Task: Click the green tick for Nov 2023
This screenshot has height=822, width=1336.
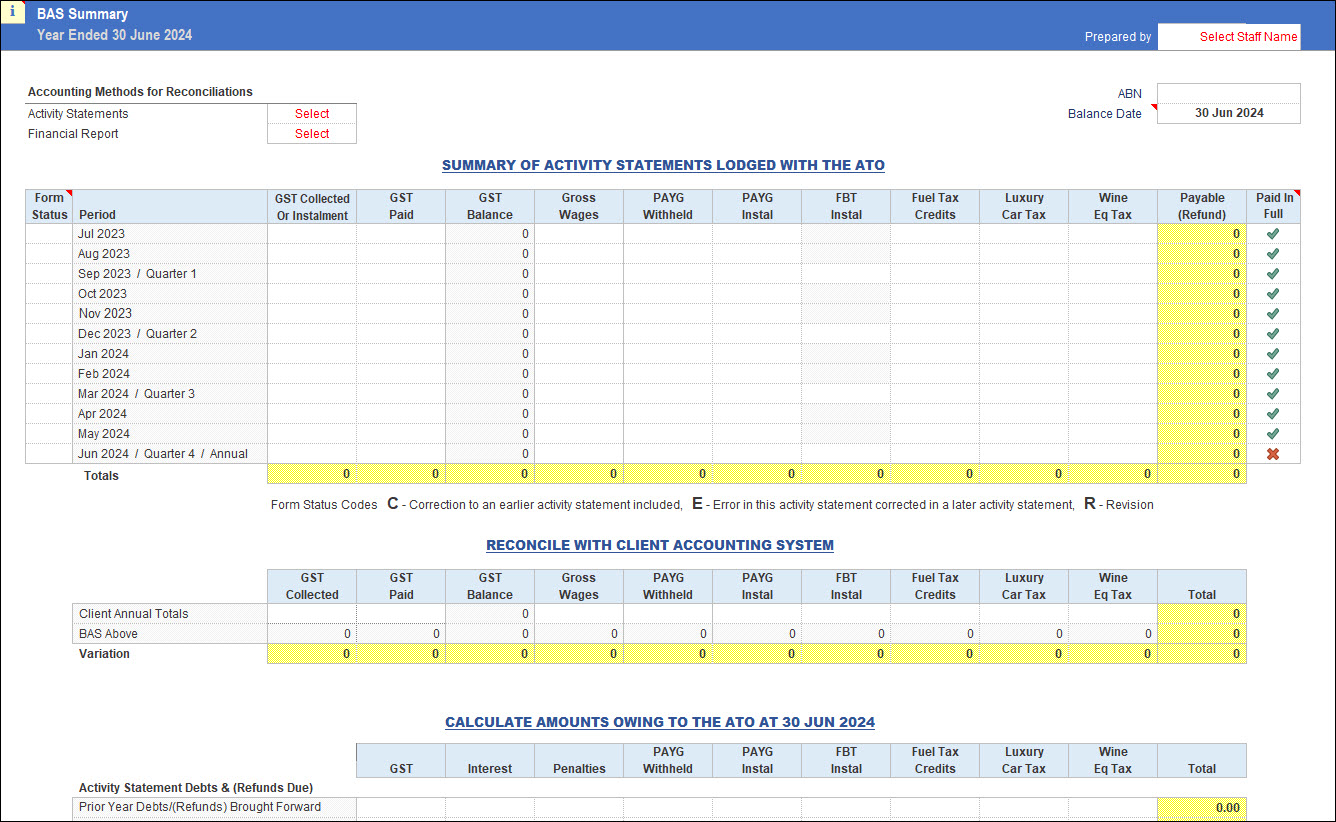Action: (1273, 313)
